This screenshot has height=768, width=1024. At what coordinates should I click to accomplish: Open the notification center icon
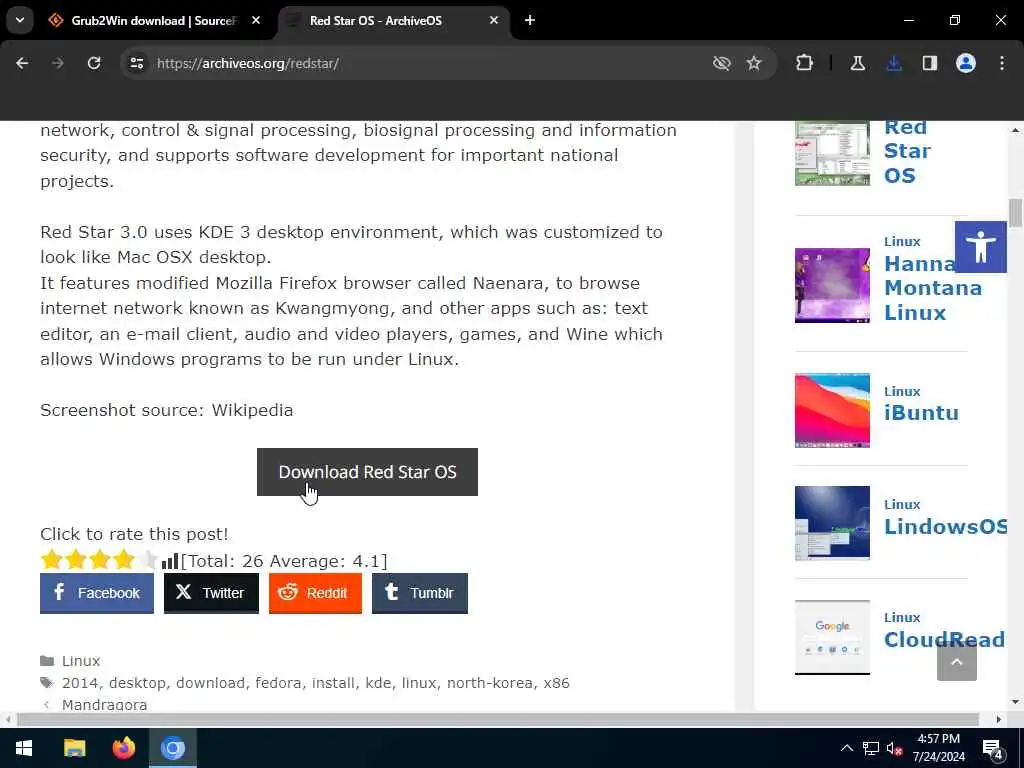click(992, 749)
